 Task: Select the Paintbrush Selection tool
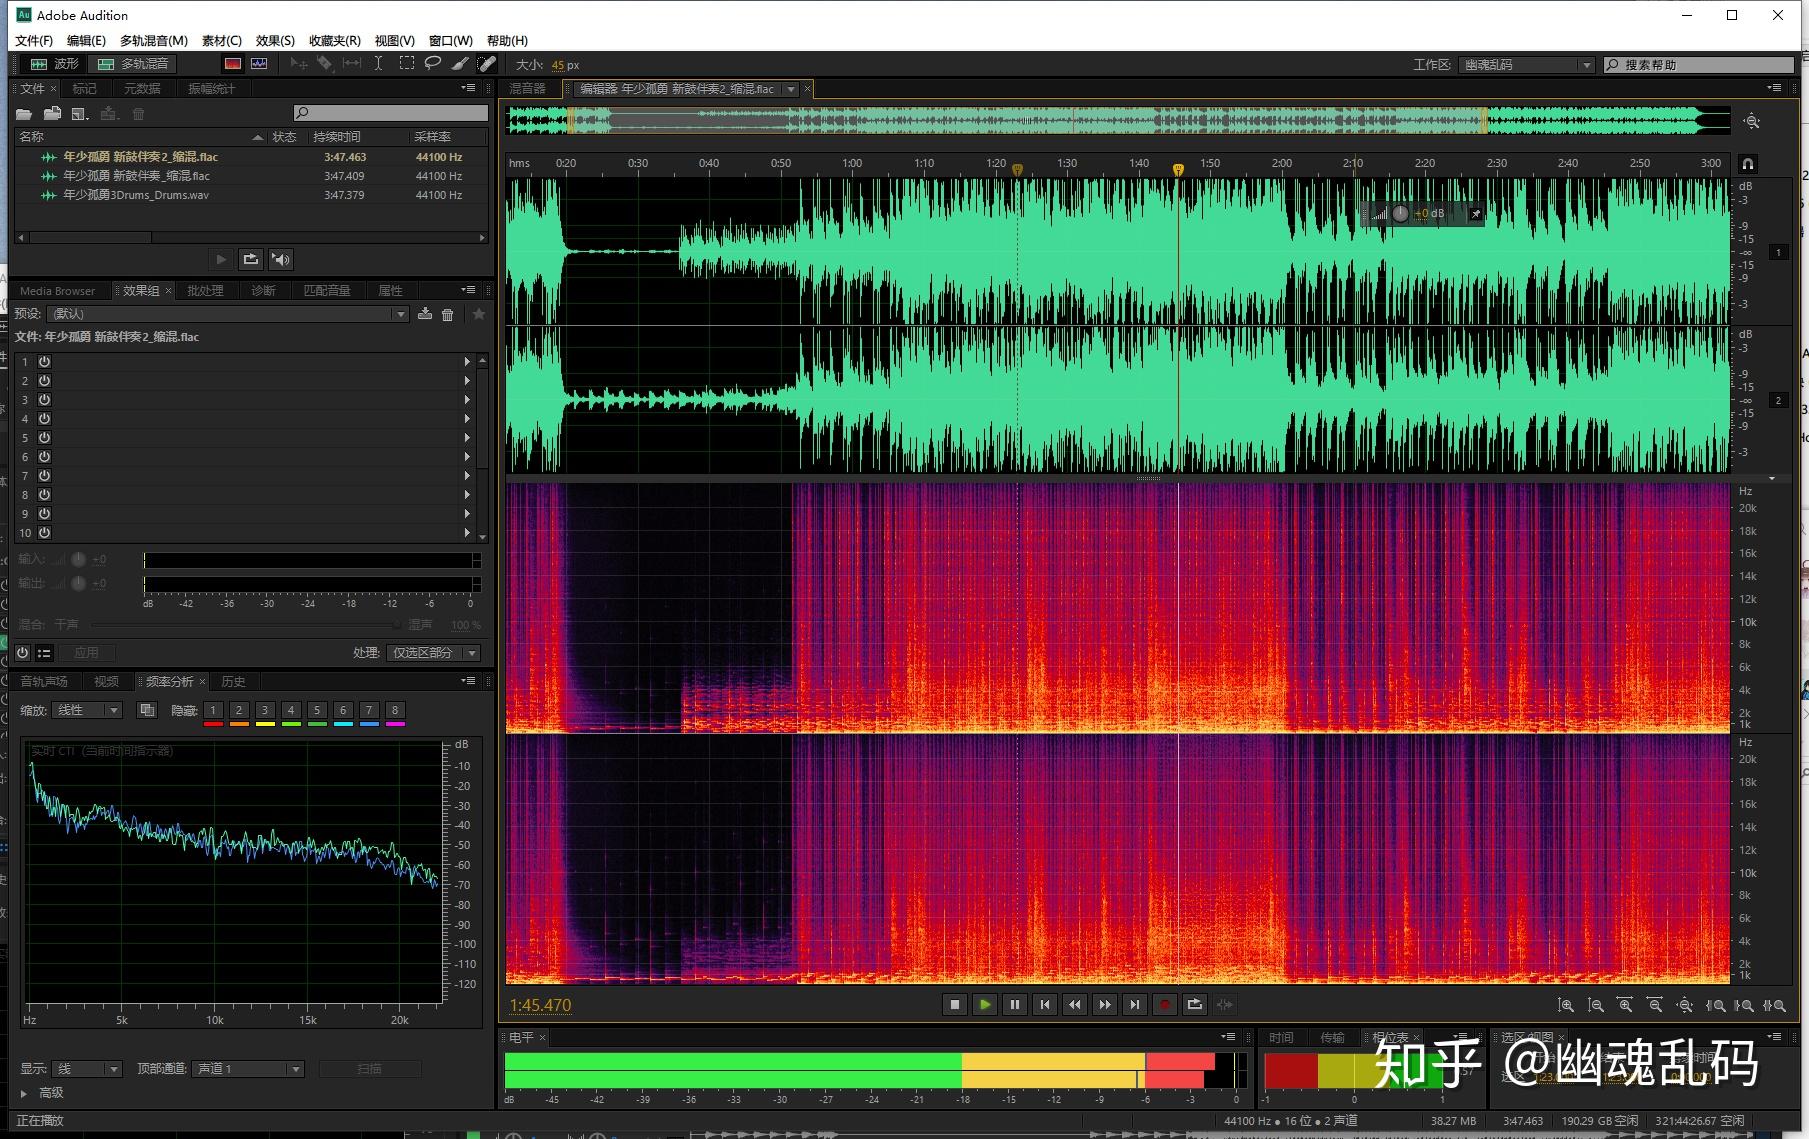click(460, 64)
